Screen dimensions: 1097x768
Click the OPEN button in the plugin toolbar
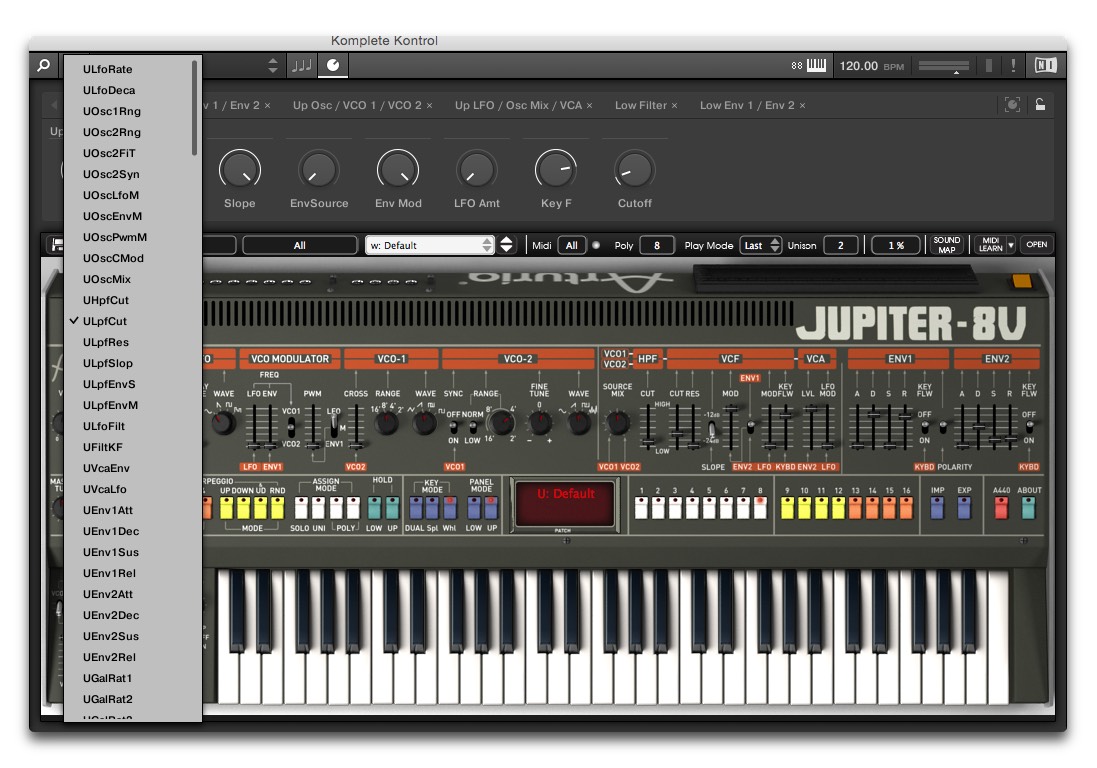(1036, 244)
